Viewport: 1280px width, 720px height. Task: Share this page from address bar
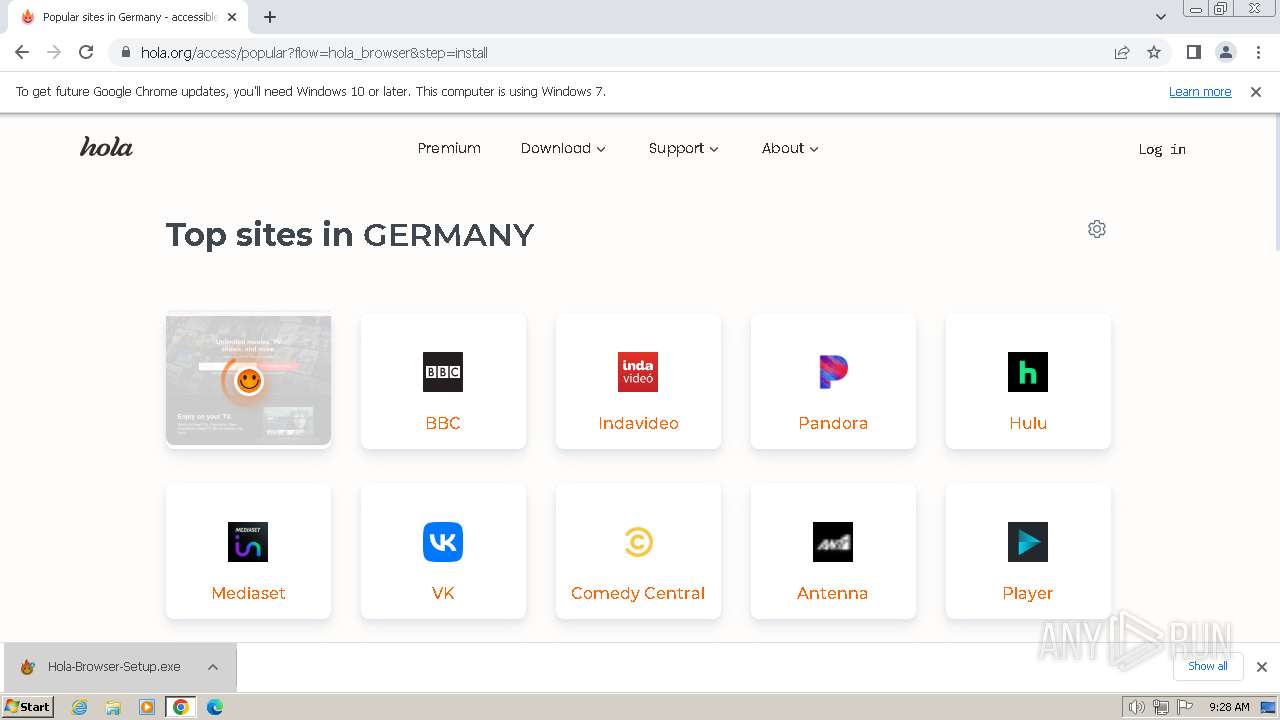(1122, 52)
